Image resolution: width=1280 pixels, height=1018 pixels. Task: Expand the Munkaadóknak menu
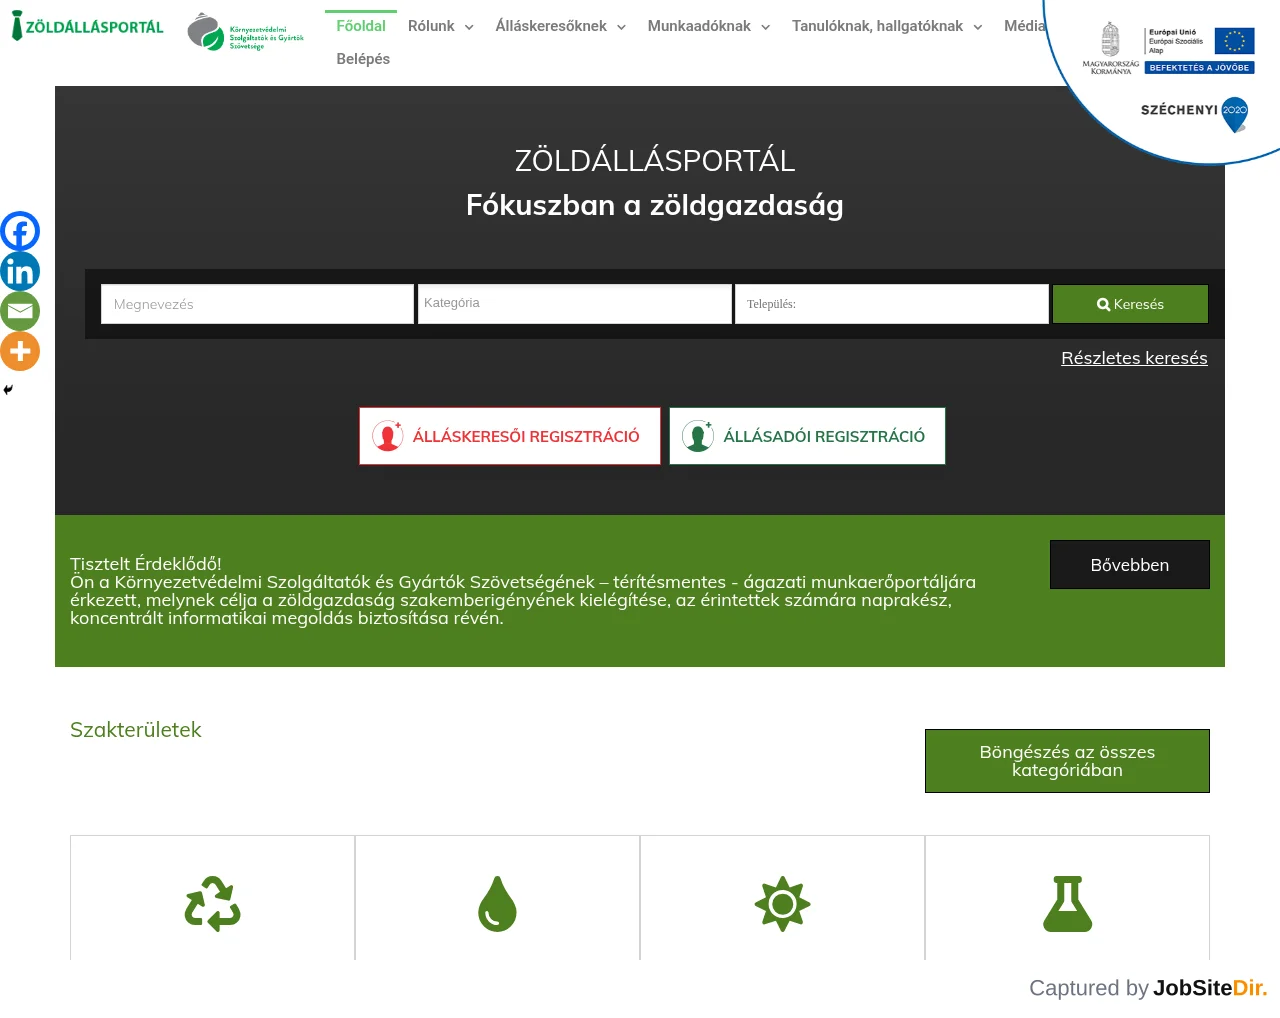709,26
